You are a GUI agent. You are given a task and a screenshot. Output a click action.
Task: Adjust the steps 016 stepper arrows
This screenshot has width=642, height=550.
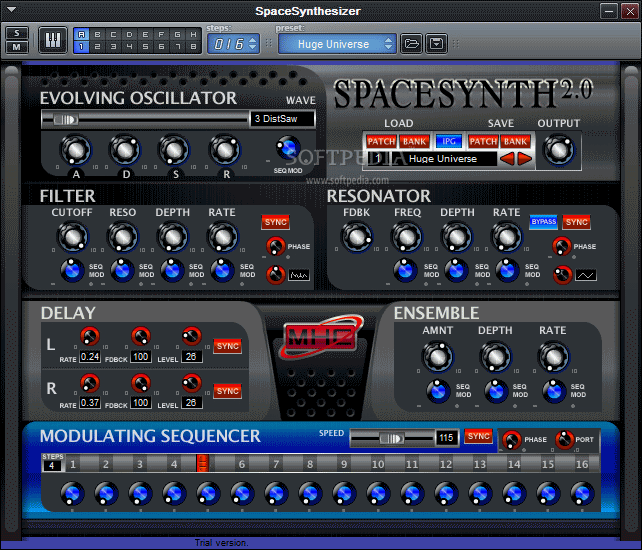pyautogui.click(x=253, y=43)
